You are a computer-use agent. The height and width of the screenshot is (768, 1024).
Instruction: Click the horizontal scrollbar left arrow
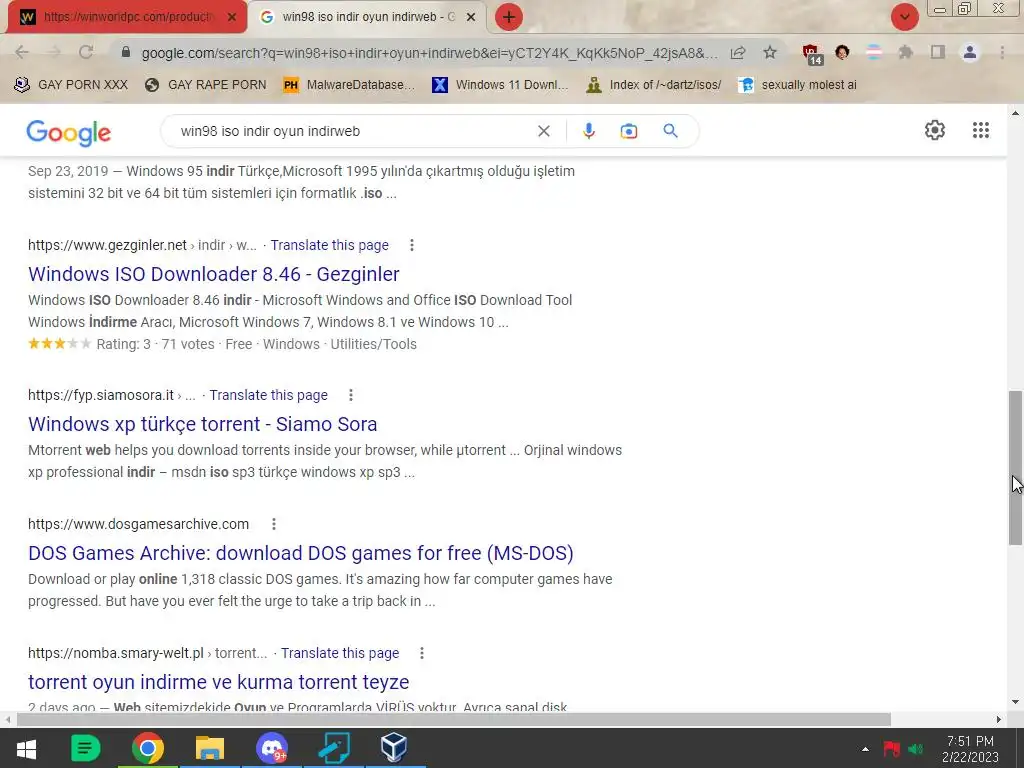pyautogui.click(x=8, y=719)
